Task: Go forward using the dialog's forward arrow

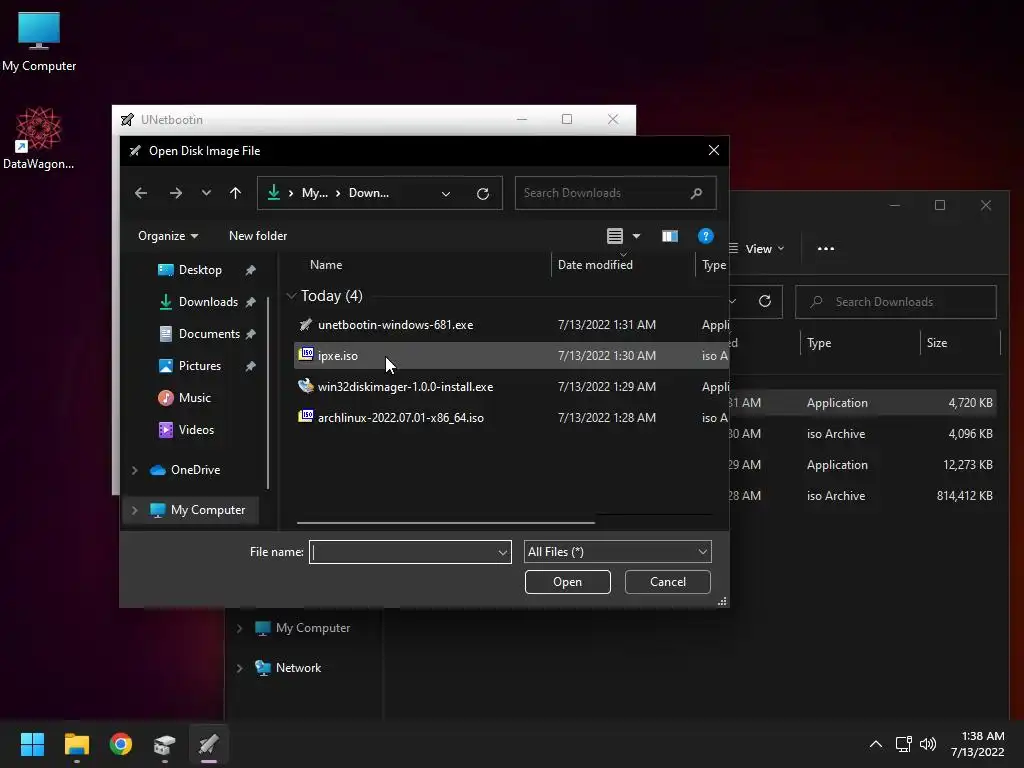Action: (176, 193)
